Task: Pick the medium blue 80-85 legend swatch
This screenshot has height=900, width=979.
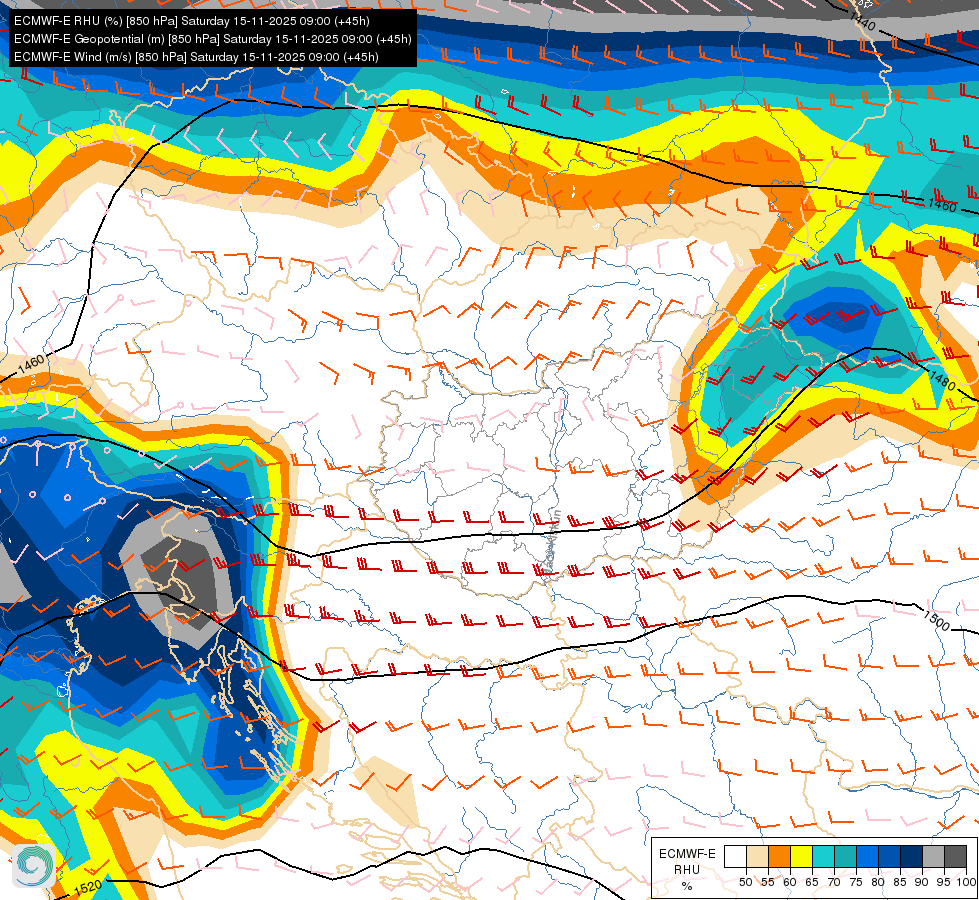Action: pos(889,856)
